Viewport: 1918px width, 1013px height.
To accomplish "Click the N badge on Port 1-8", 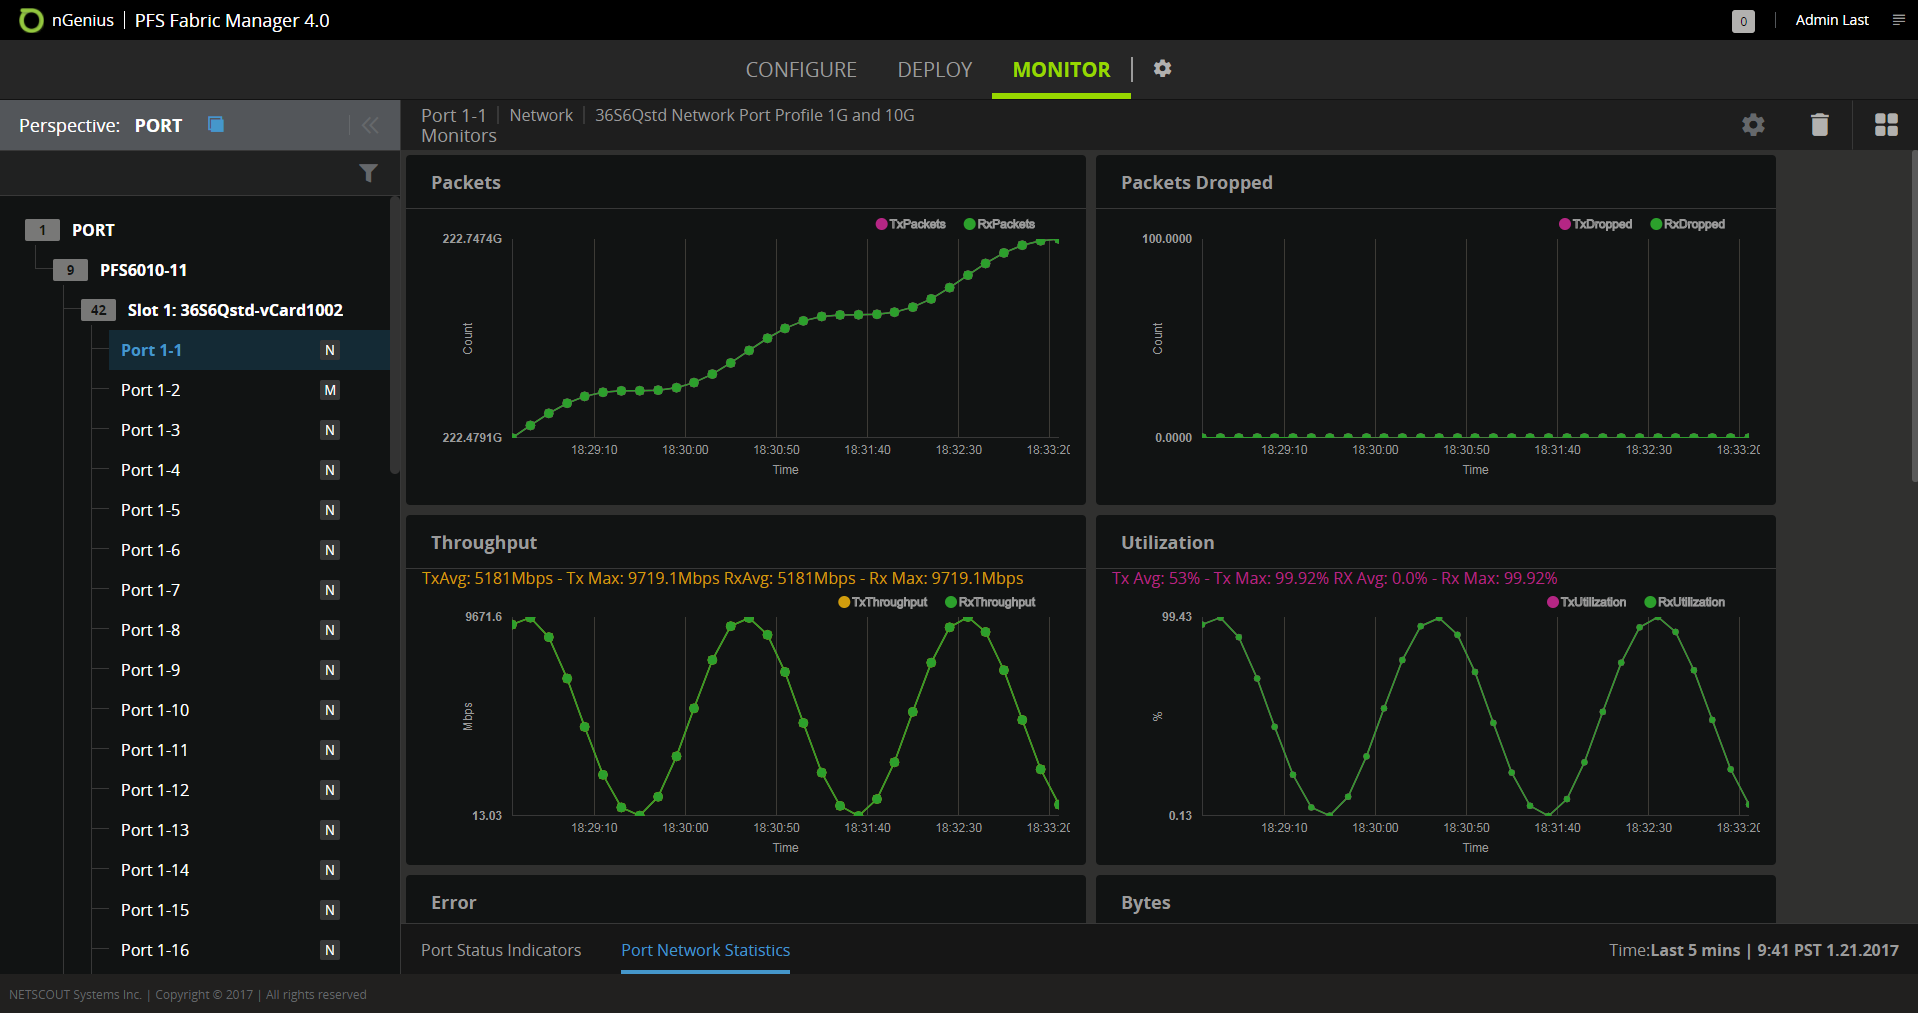I will pos(330,630).
